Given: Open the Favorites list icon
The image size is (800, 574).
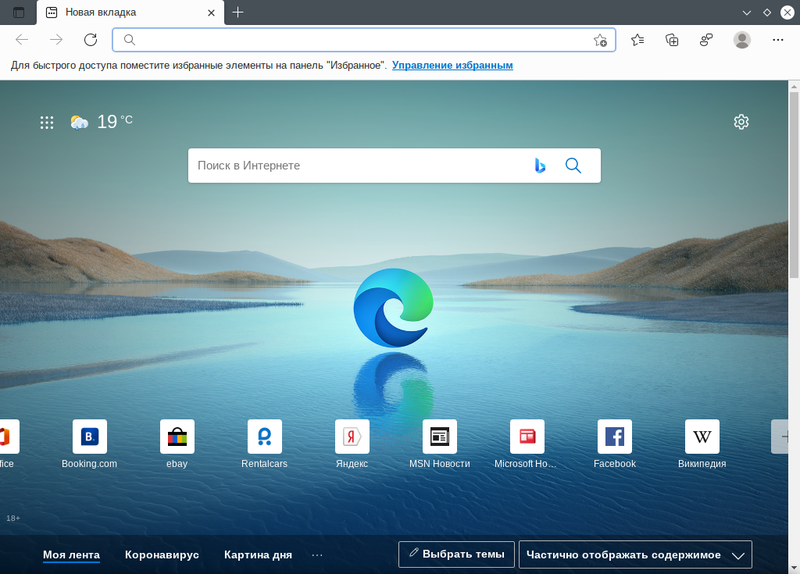Looking at the screenshot, I should point(637,40).
